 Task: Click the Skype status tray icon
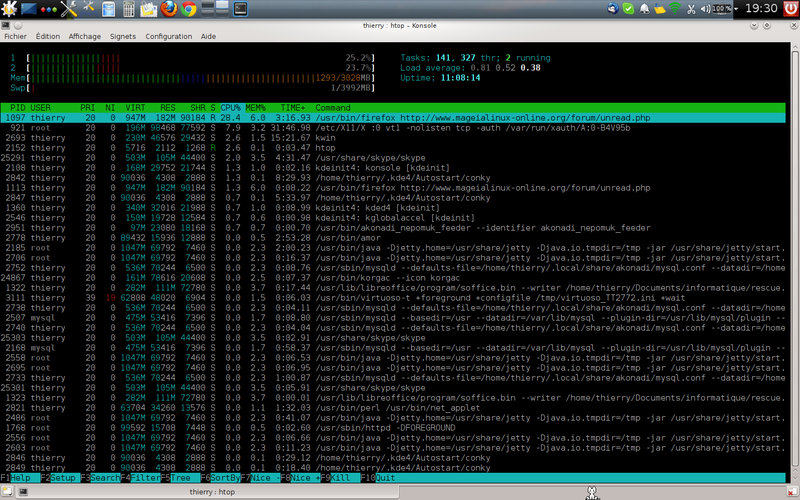coord(629,9)
